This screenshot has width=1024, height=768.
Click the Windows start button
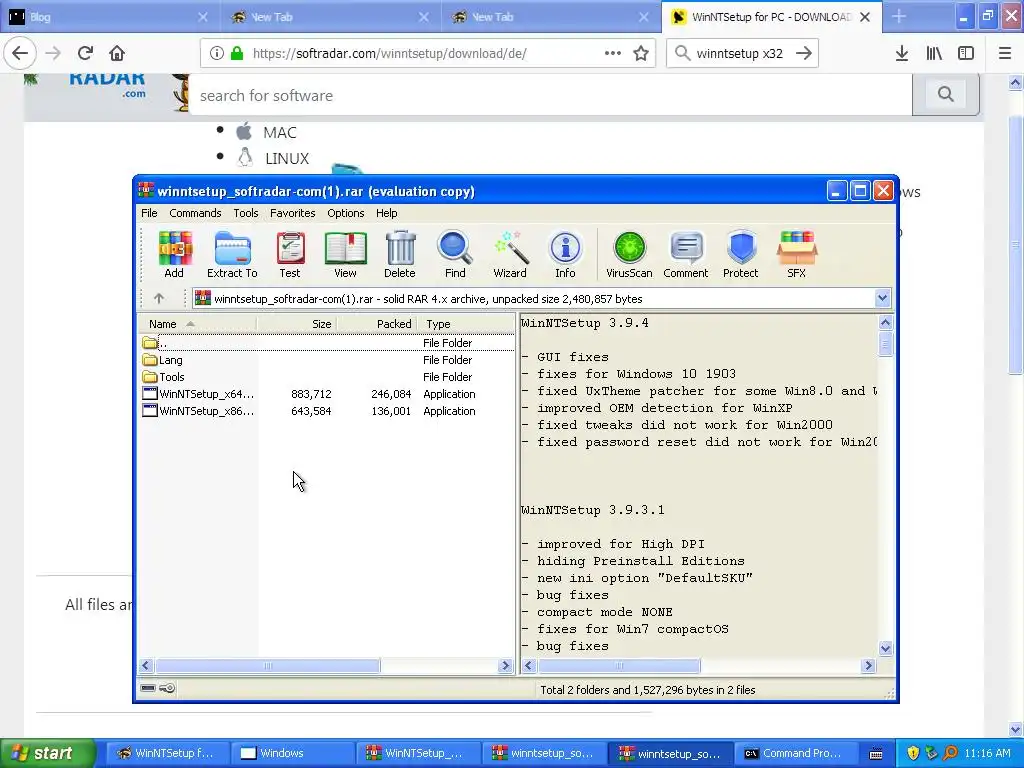click(x=48, y=753)
